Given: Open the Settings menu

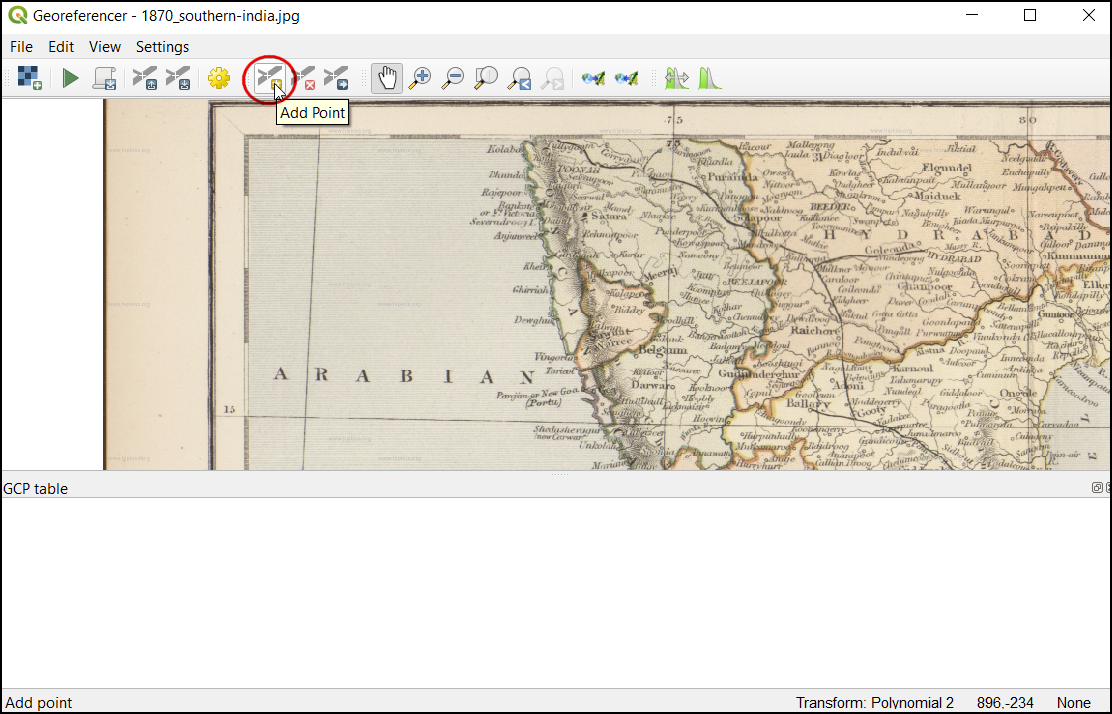Looking at the screenshot, I should [162, 47].
